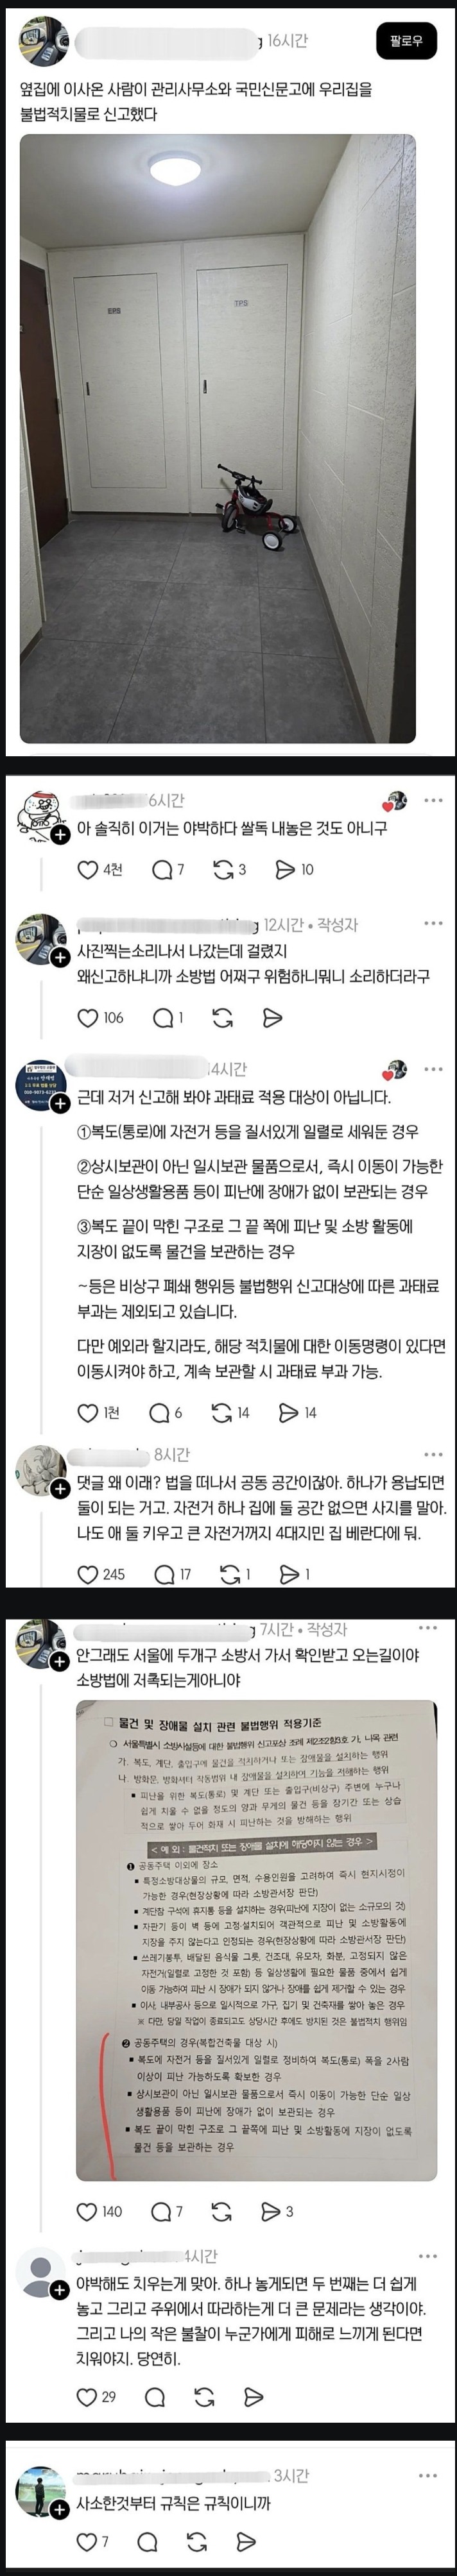Open more options on the 8시간 comment
The width and height of the screenshot is (457, 2576).
tap(433, 1454)
